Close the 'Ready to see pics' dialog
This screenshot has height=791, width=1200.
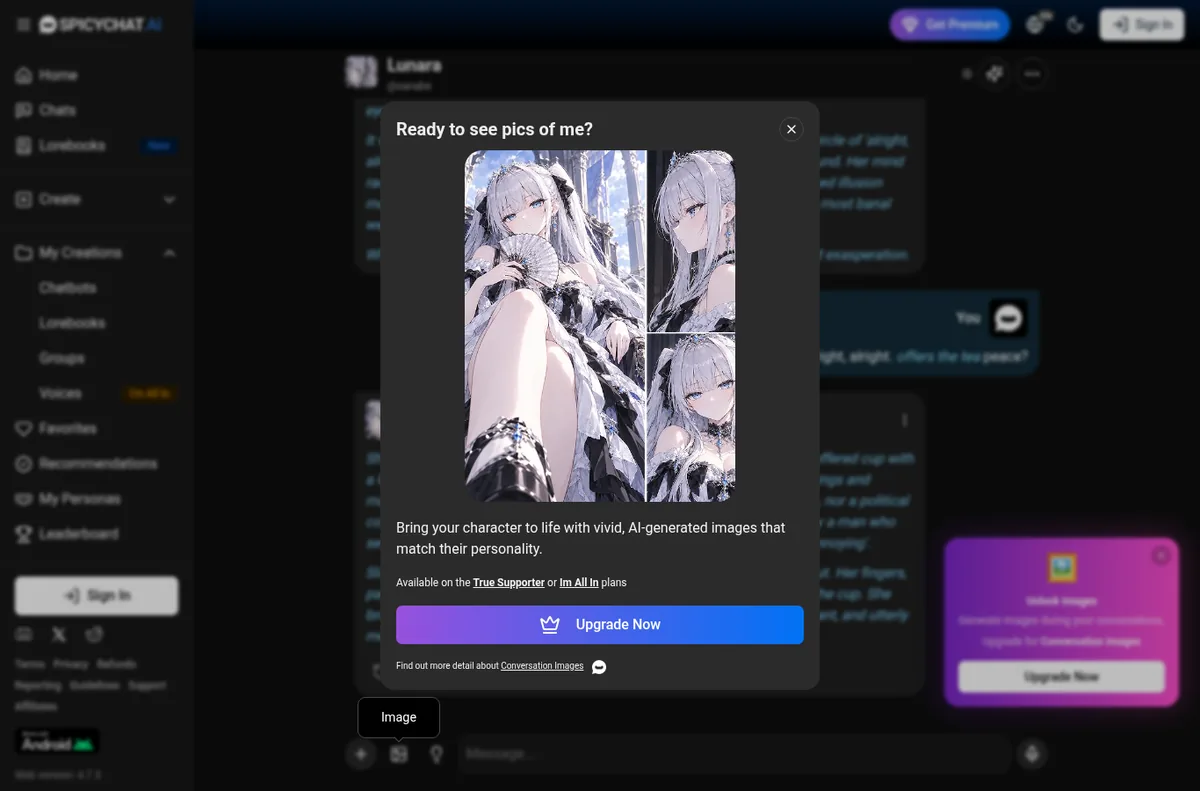pos(791,129)
